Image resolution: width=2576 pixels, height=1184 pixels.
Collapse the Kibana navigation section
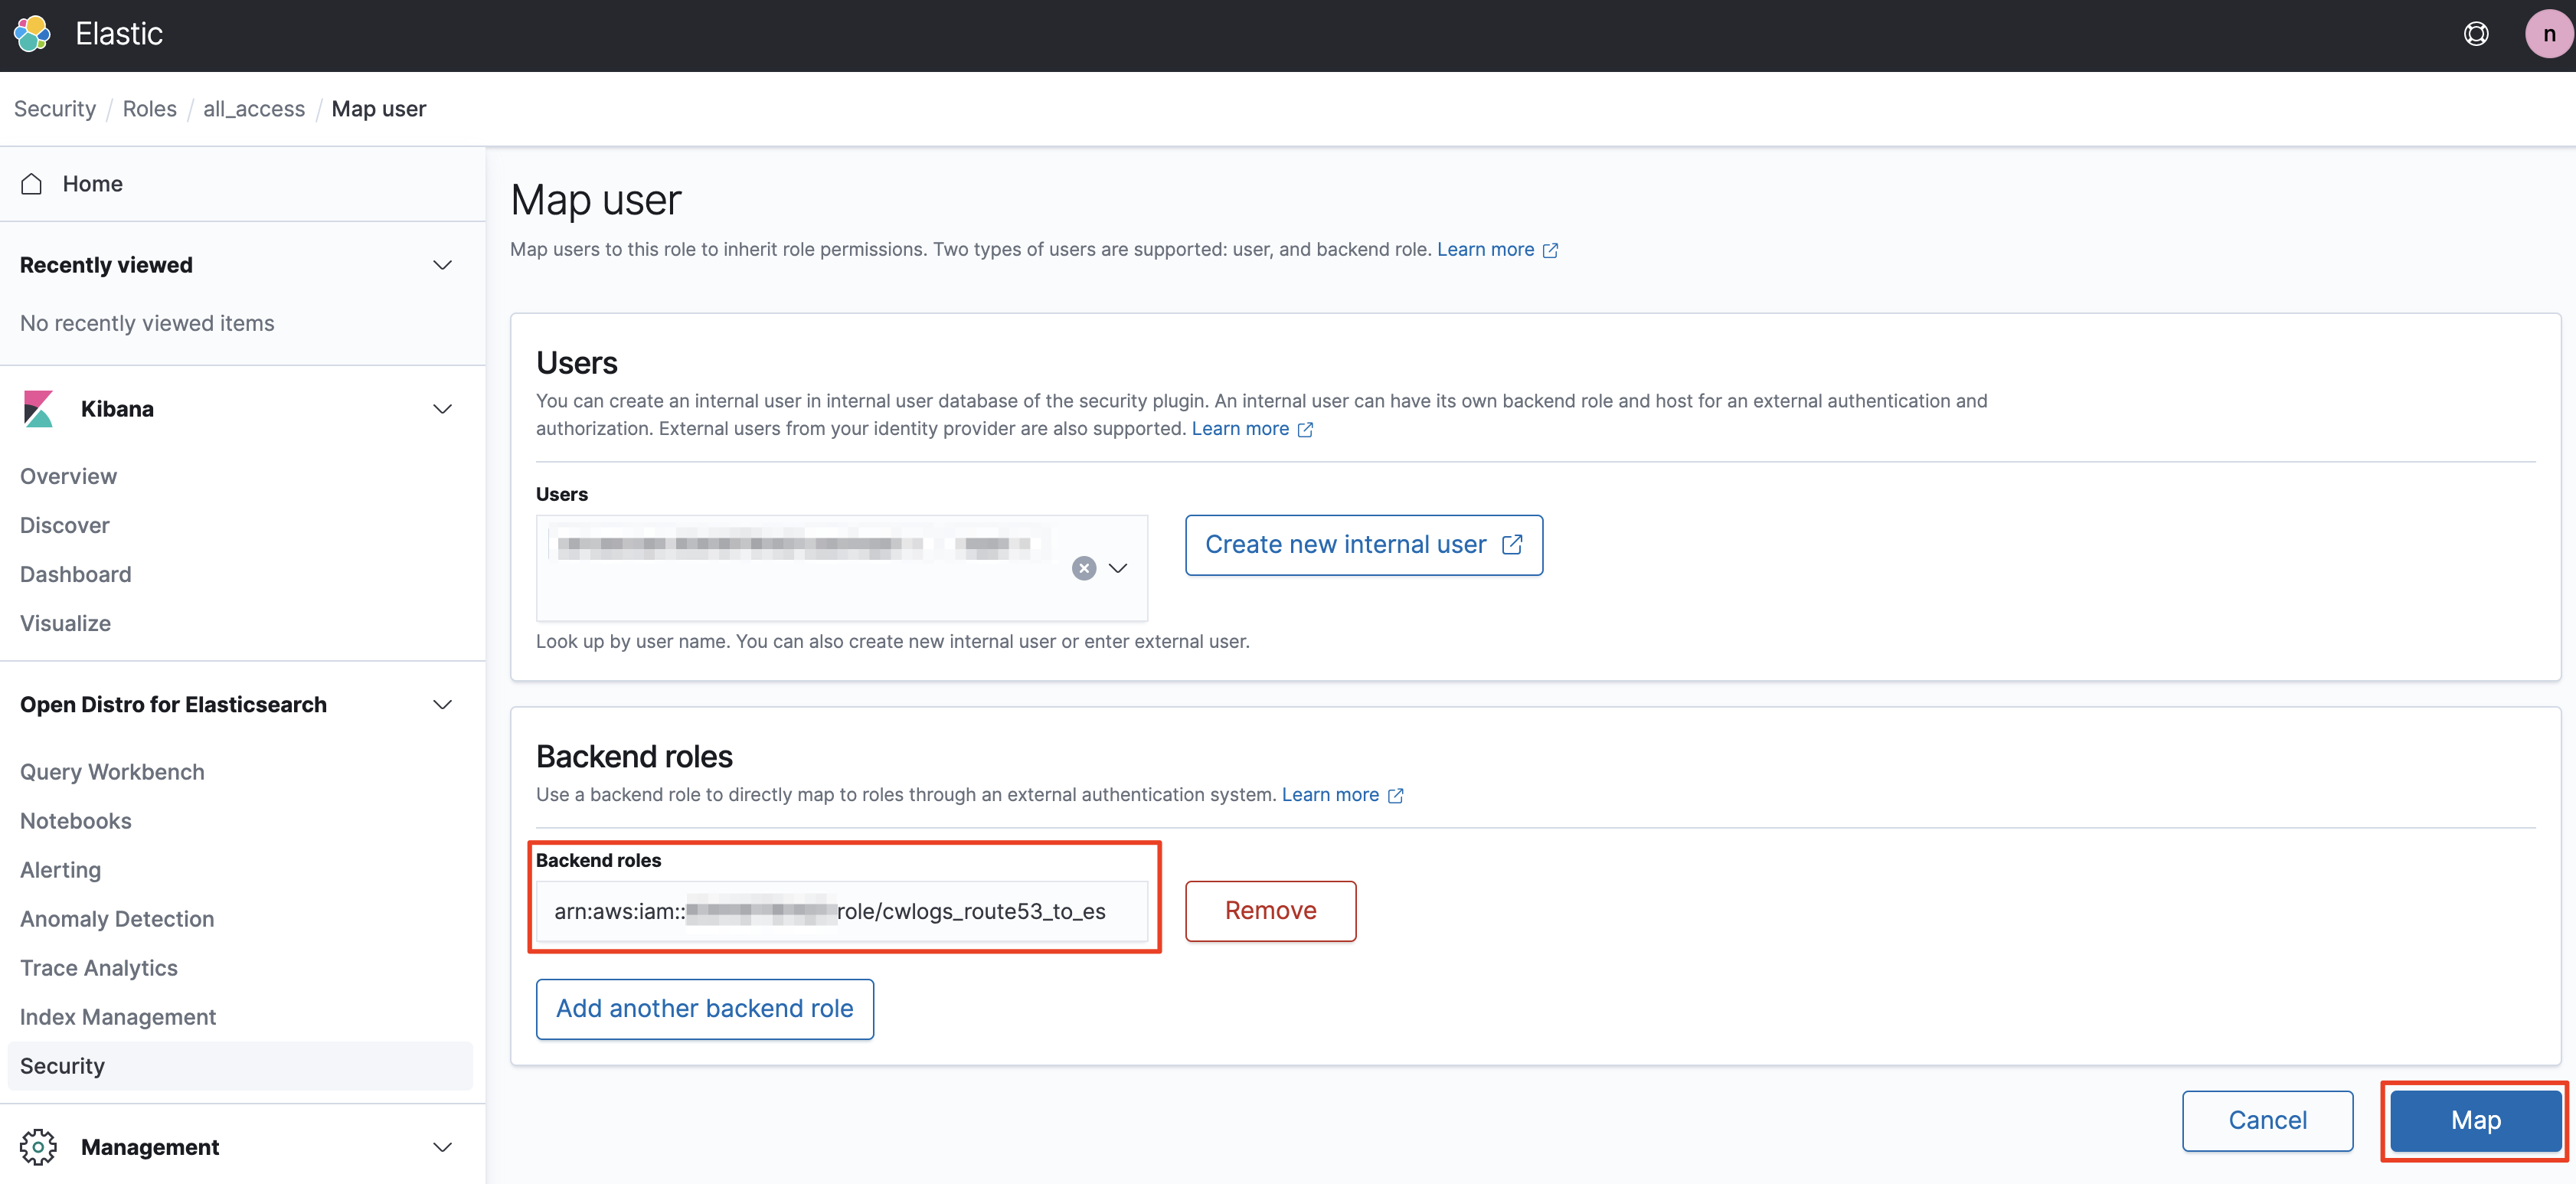[442, 409]
